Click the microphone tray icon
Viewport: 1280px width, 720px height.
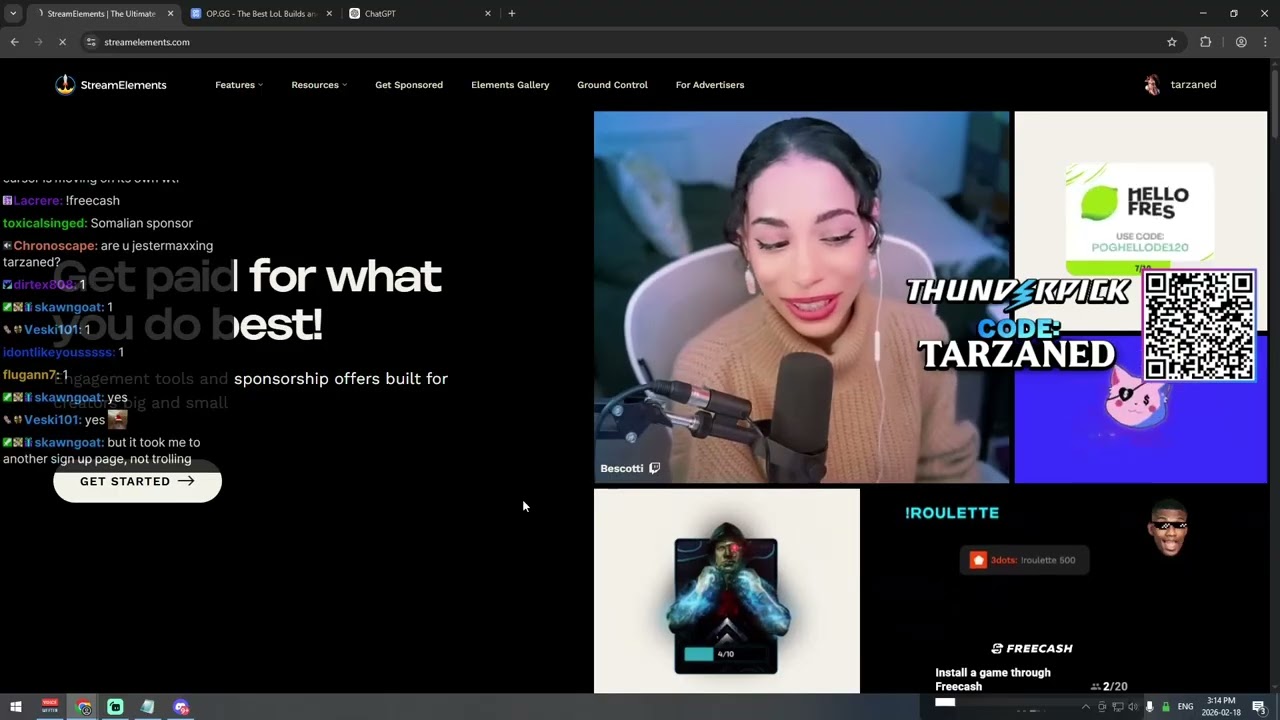tap(1149, 707)
